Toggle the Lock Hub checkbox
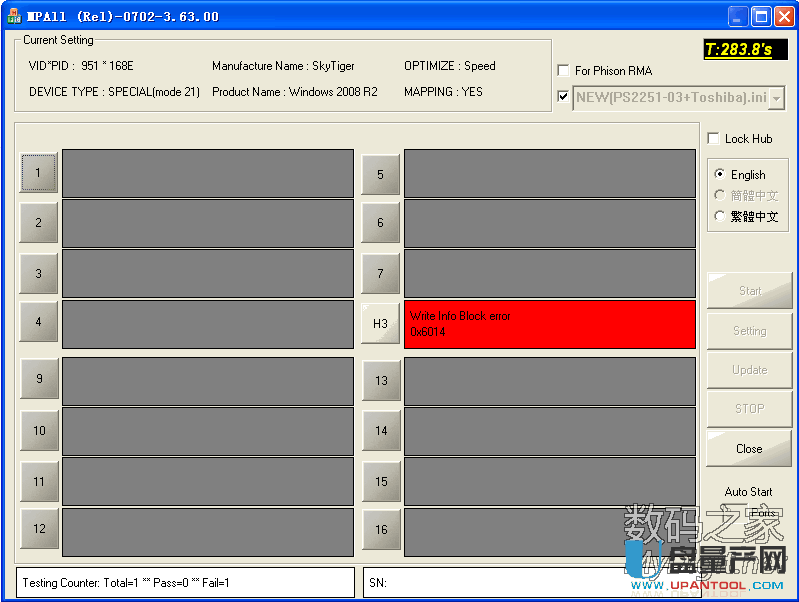Screen dimensions: 799x602 [714, 139]
